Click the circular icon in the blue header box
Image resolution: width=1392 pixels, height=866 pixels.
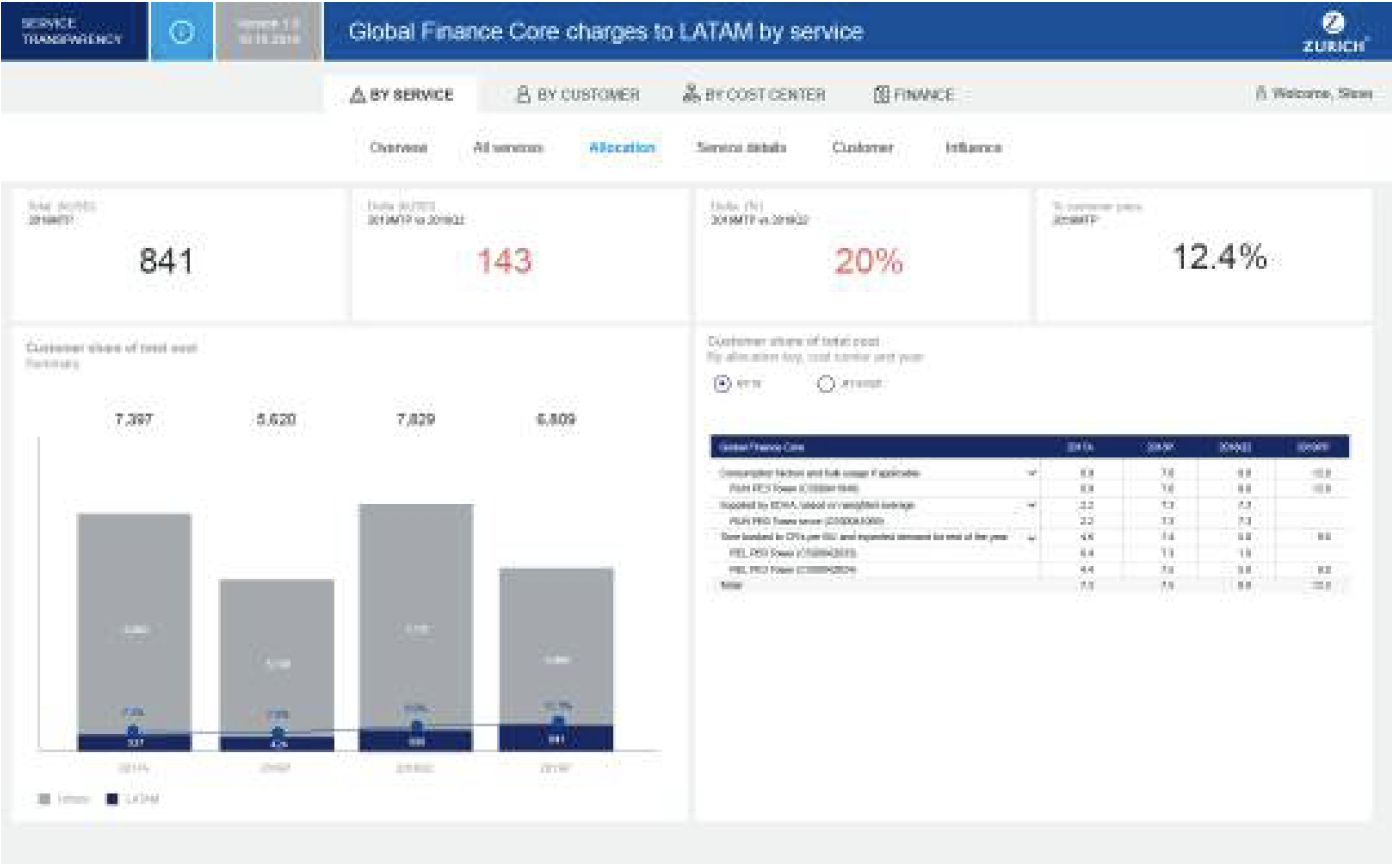pos(181,32)
